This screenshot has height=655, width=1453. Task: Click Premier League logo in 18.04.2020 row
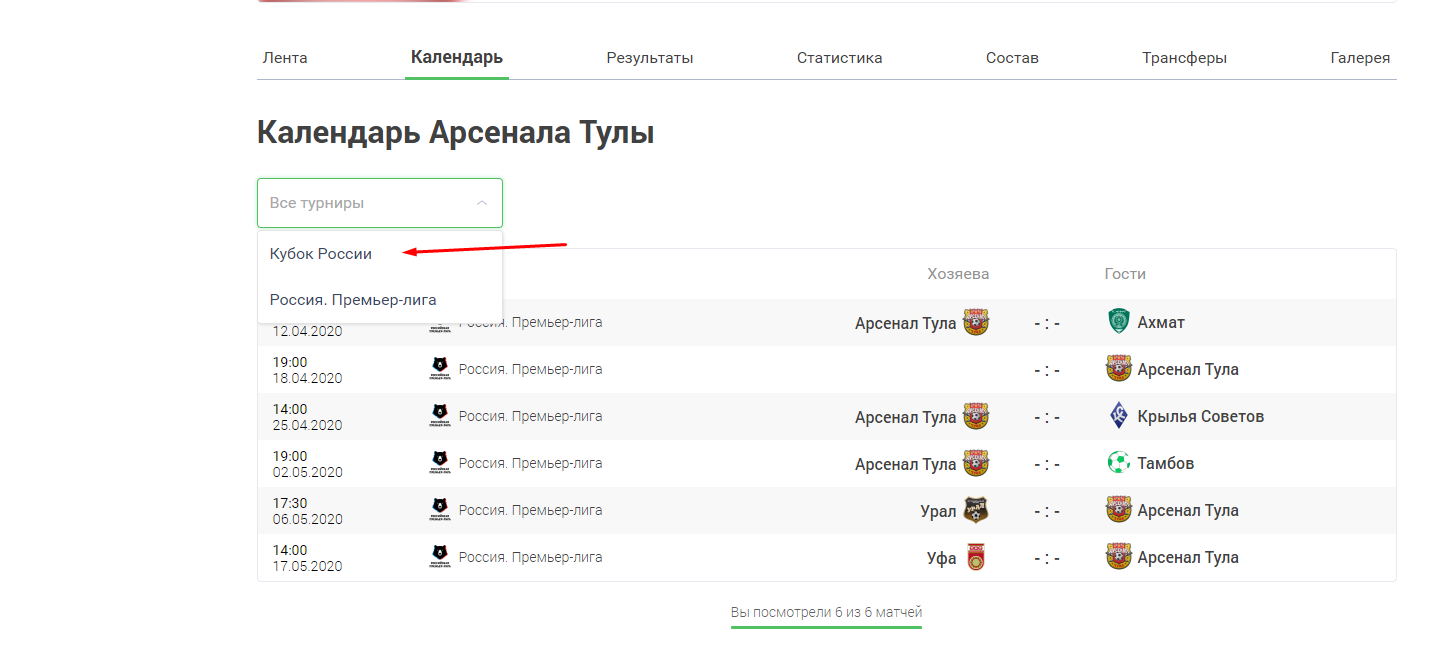click(x=438, y=369)
